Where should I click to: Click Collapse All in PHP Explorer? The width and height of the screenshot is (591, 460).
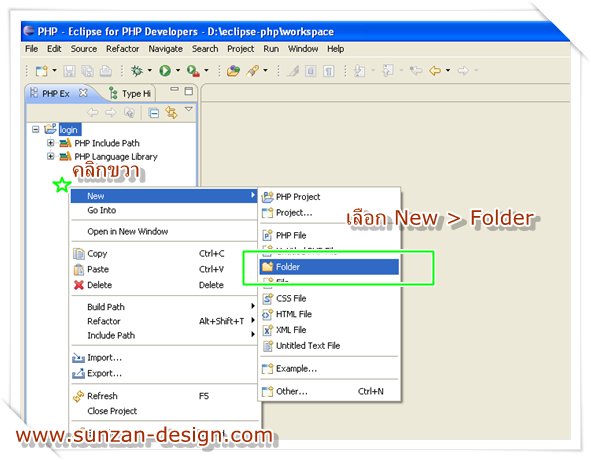(153, 113)
